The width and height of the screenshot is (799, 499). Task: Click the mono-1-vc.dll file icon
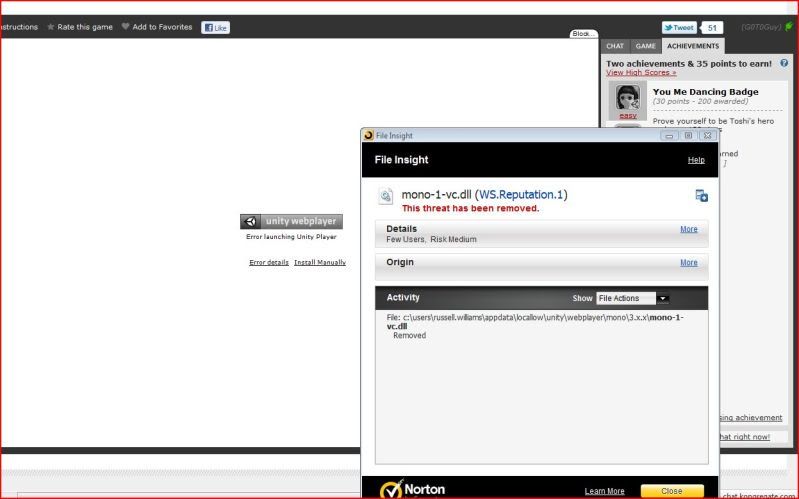click(x=385, y=196)
